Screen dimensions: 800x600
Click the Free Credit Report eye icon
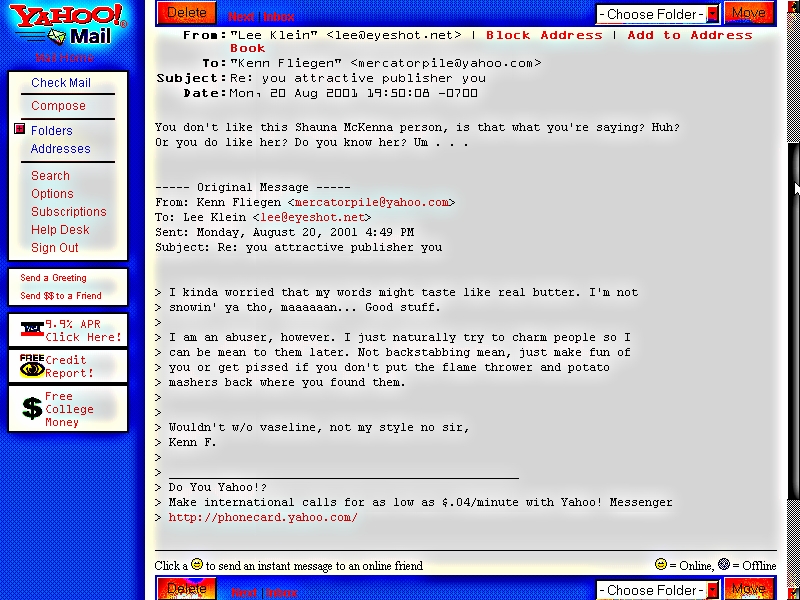(x=32, y=366)
